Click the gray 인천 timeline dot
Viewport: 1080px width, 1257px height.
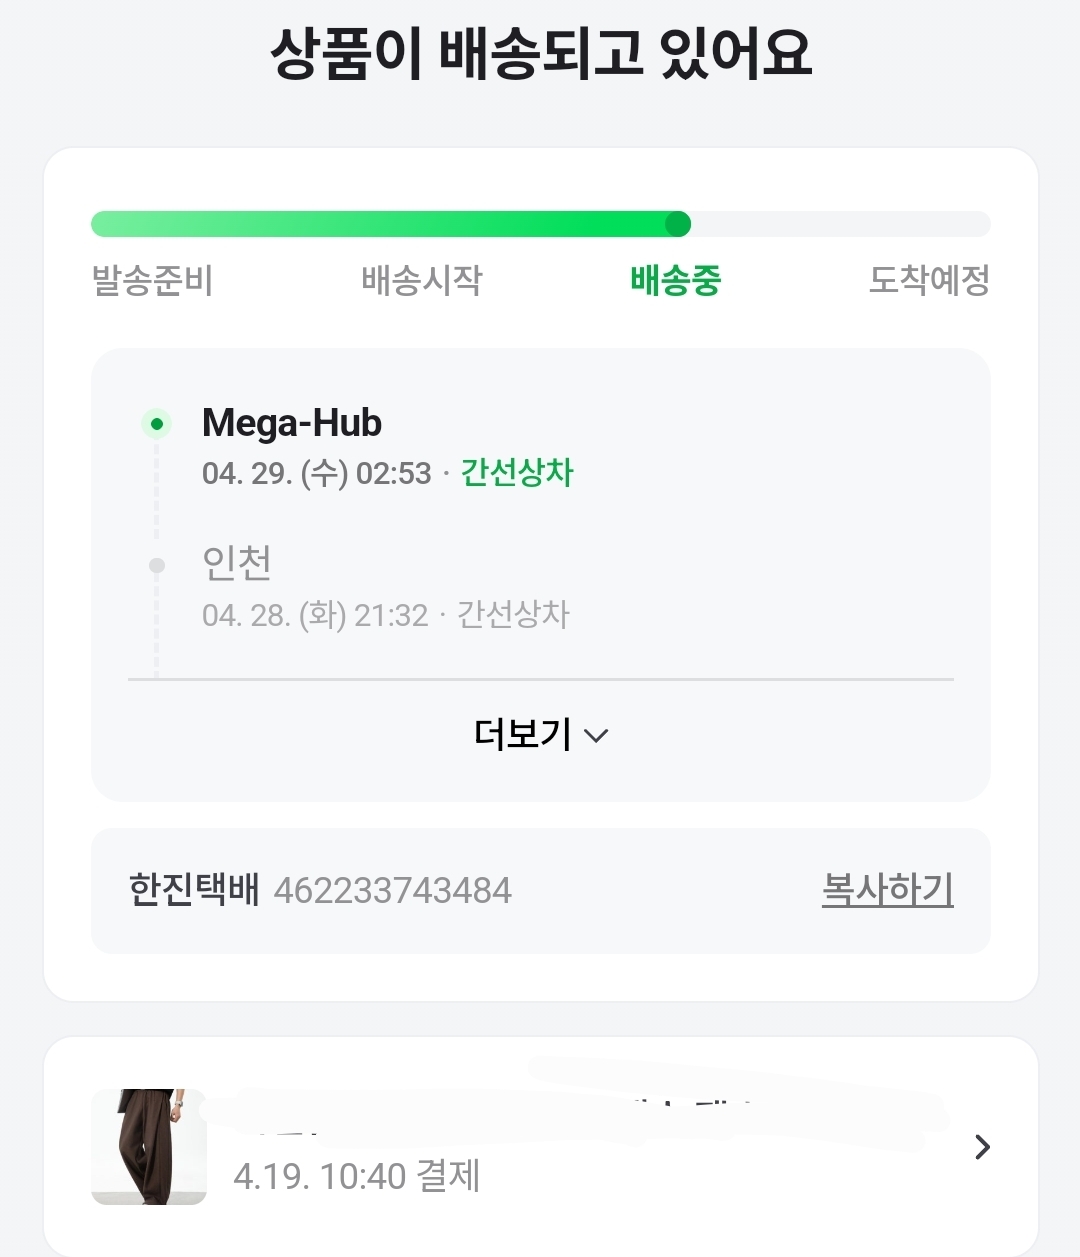(x=156, y=566)
